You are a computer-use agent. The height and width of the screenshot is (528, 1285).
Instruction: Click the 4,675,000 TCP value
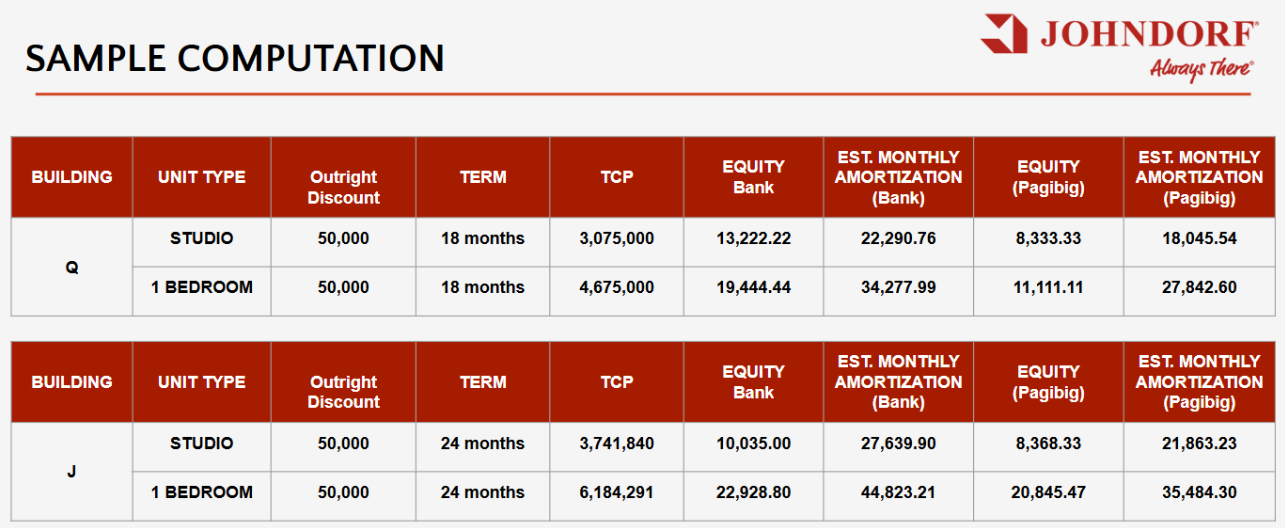(x=616, y=288)
